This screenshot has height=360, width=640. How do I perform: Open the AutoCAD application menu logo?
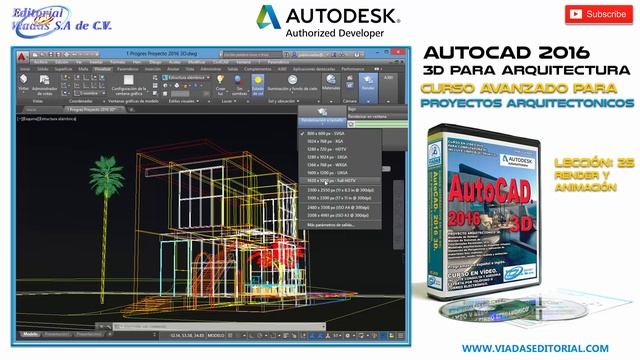pyautogui.click(x=22, y=56)
